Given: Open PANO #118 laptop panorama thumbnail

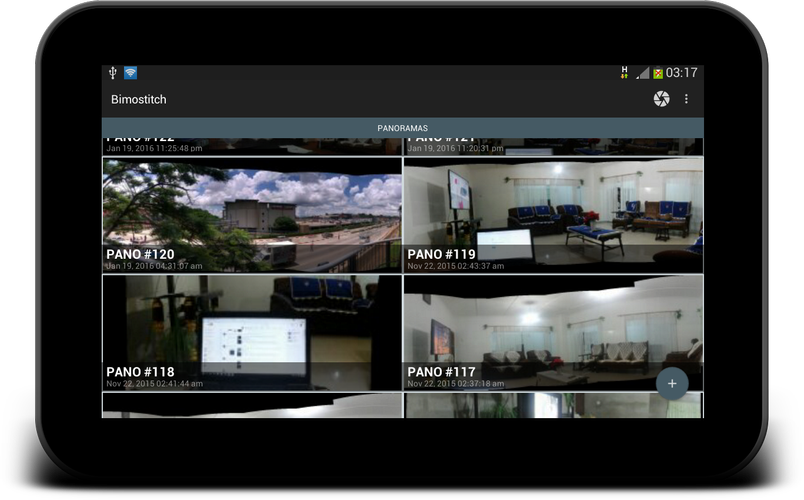Looking at the screenshot, I should pyautogui.click(x=252, y=332).
